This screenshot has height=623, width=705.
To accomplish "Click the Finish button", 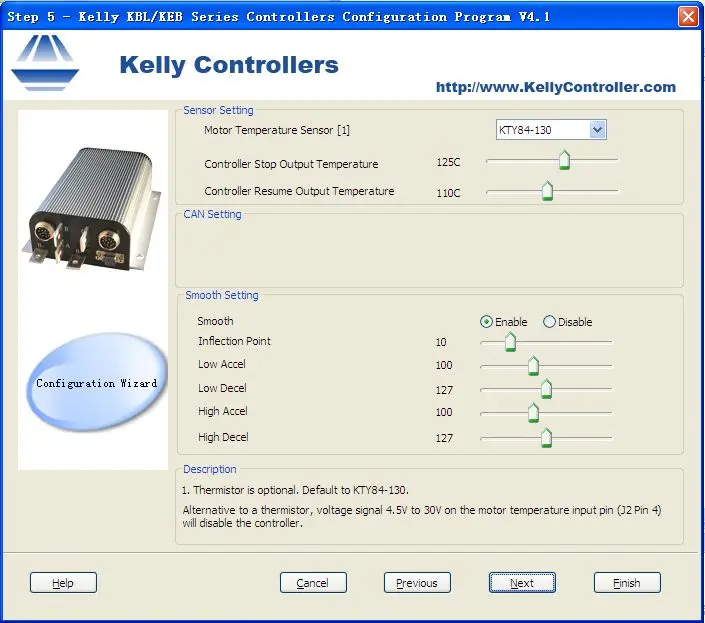I will pos(627,583).
